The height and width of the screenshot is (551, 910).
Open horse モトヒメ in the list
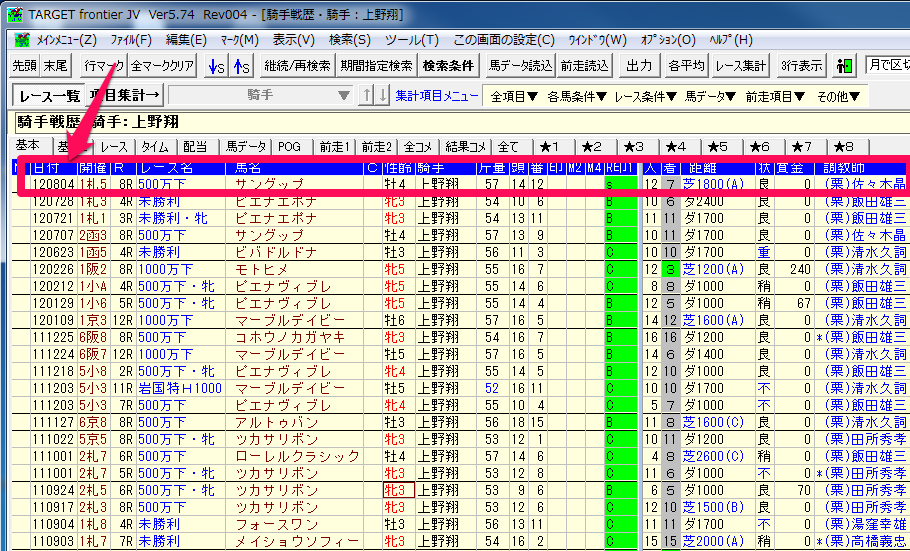click(x=263, y=269)
